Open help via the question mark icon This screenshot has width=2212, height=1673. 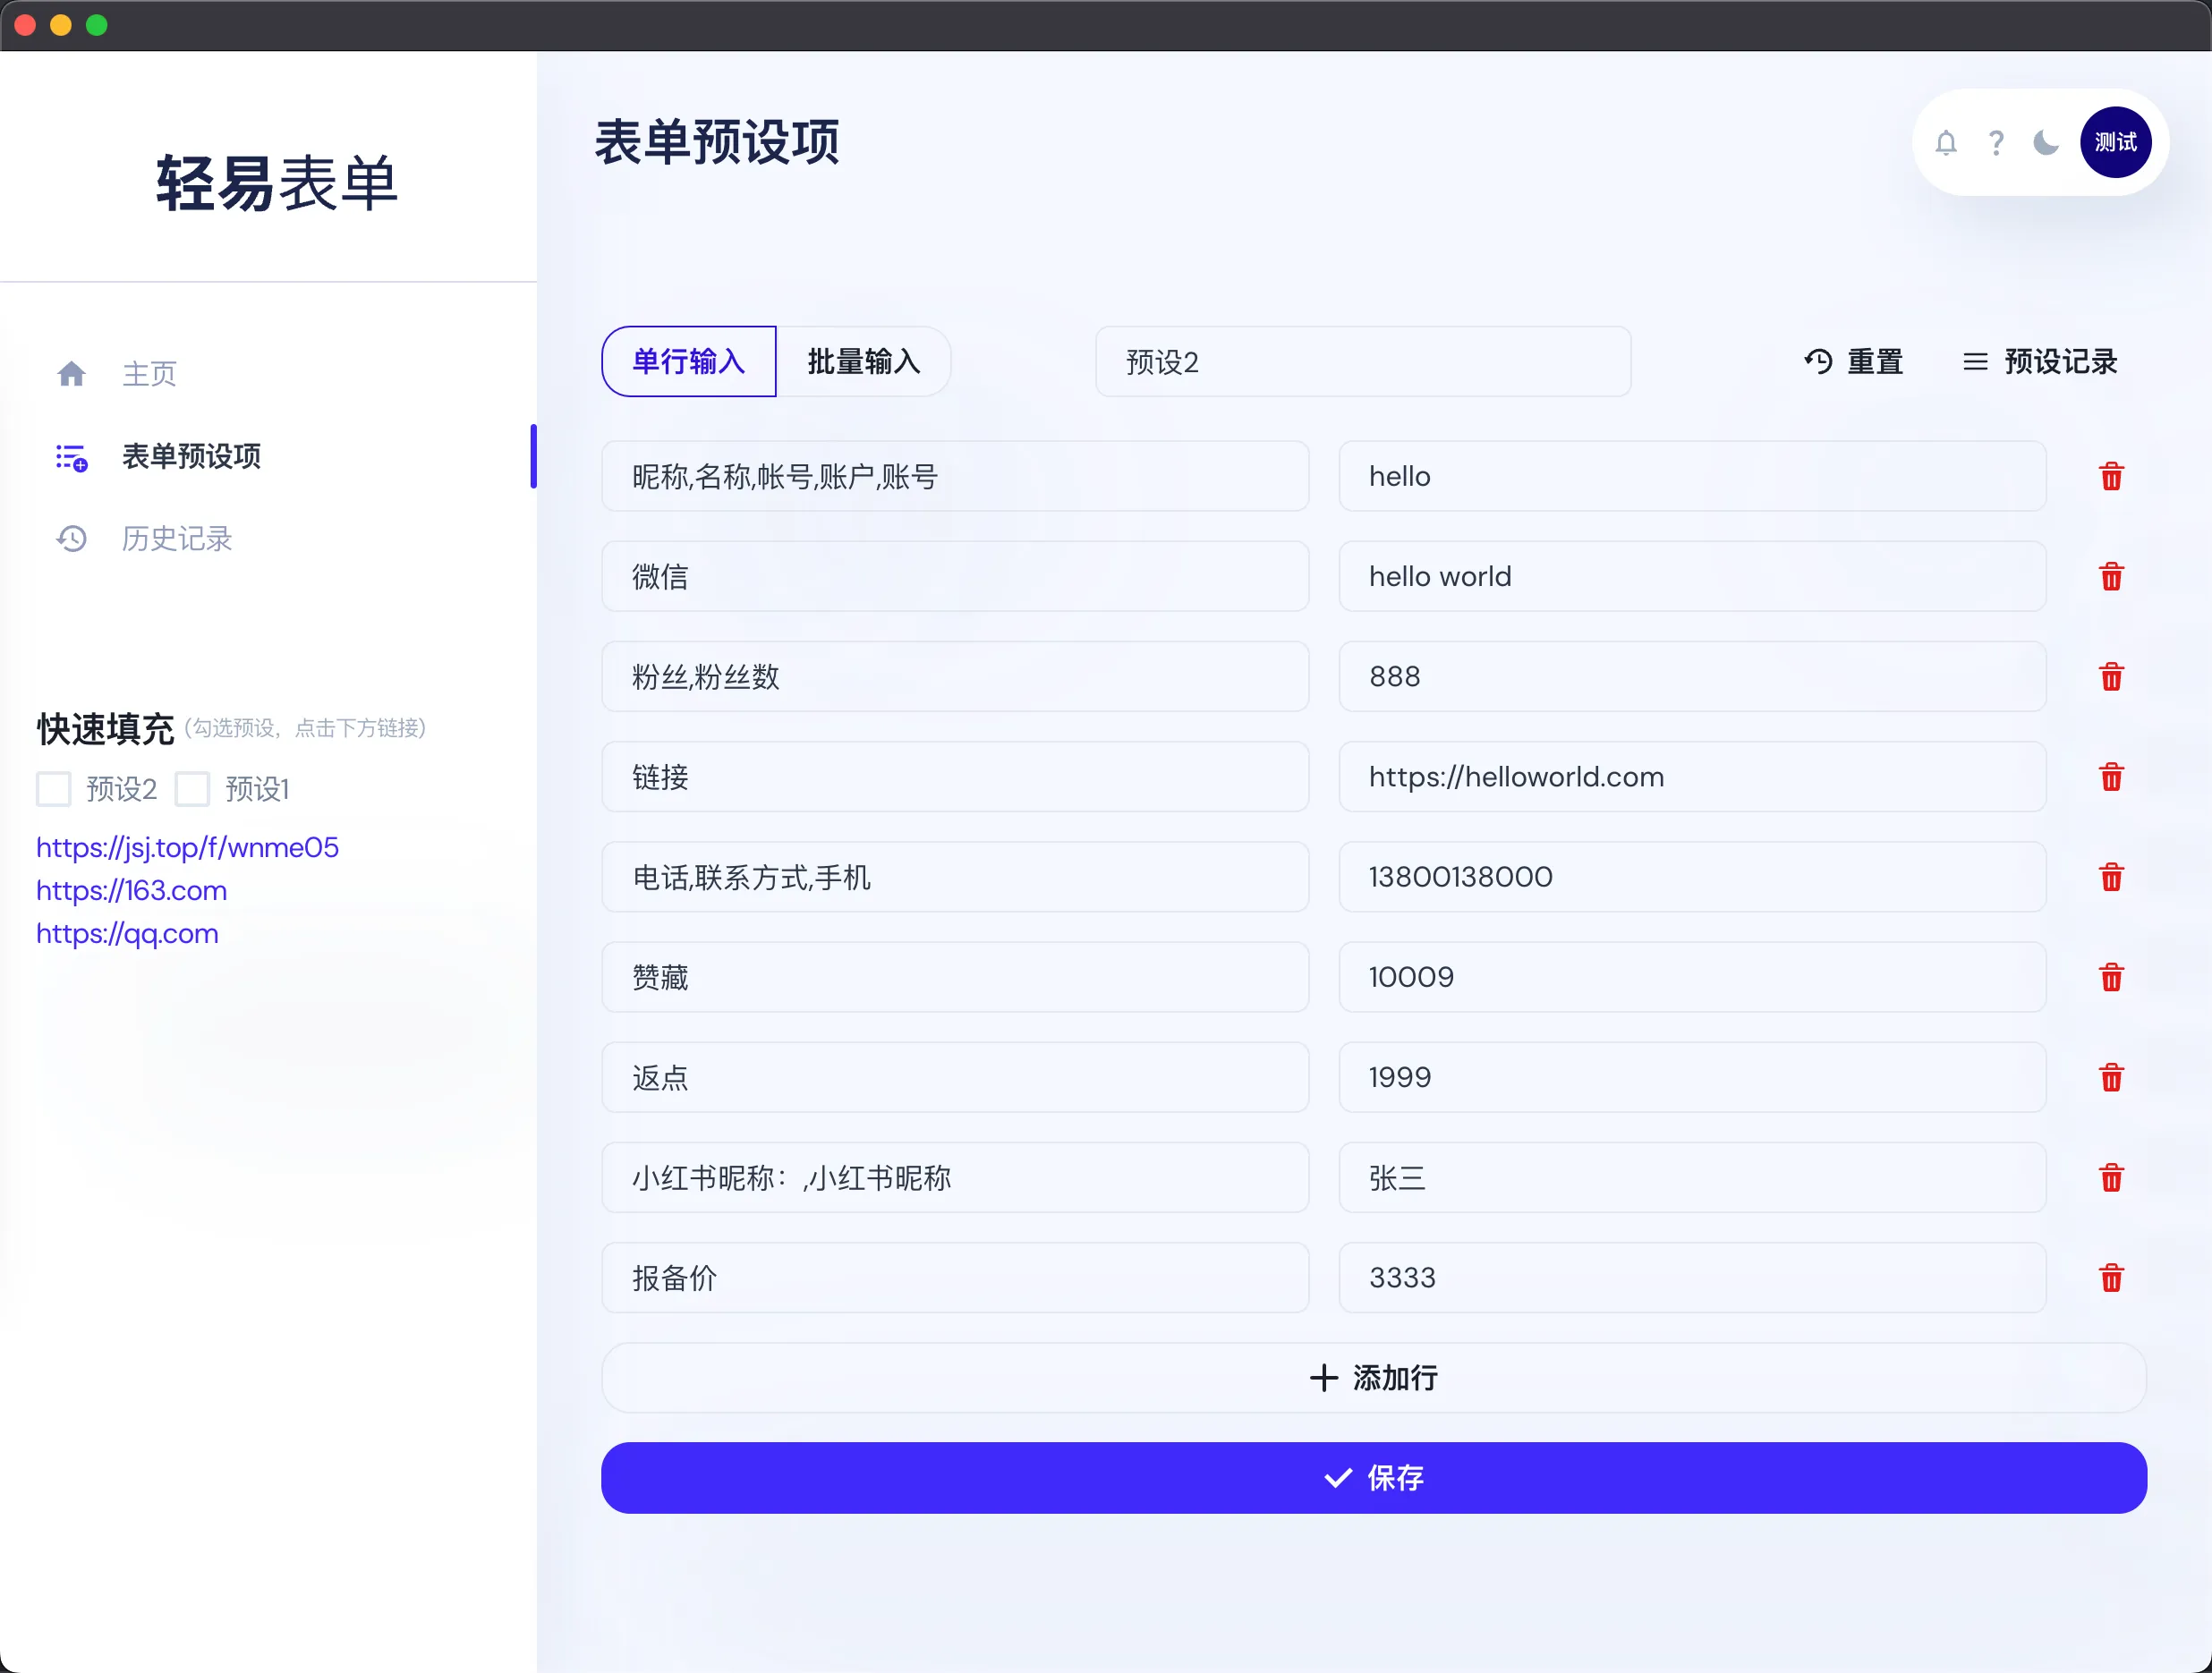click(x=1996, y=142)
